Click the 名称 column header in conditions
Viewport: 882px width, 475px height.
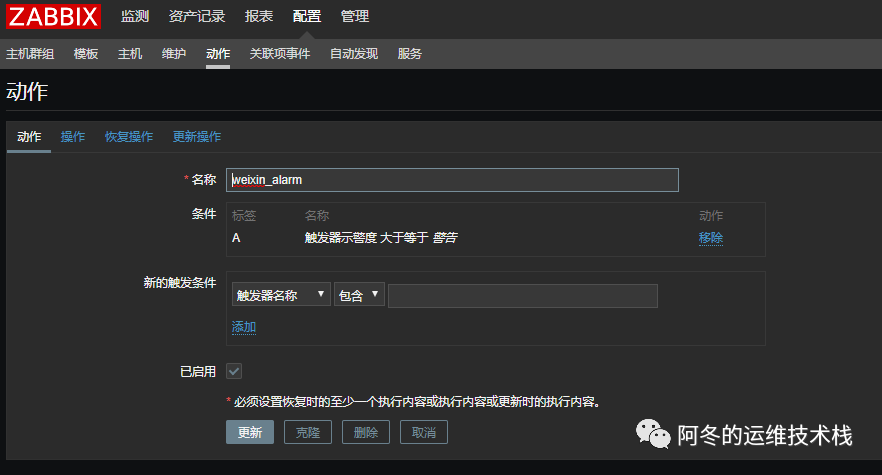(x=317, y=216)
